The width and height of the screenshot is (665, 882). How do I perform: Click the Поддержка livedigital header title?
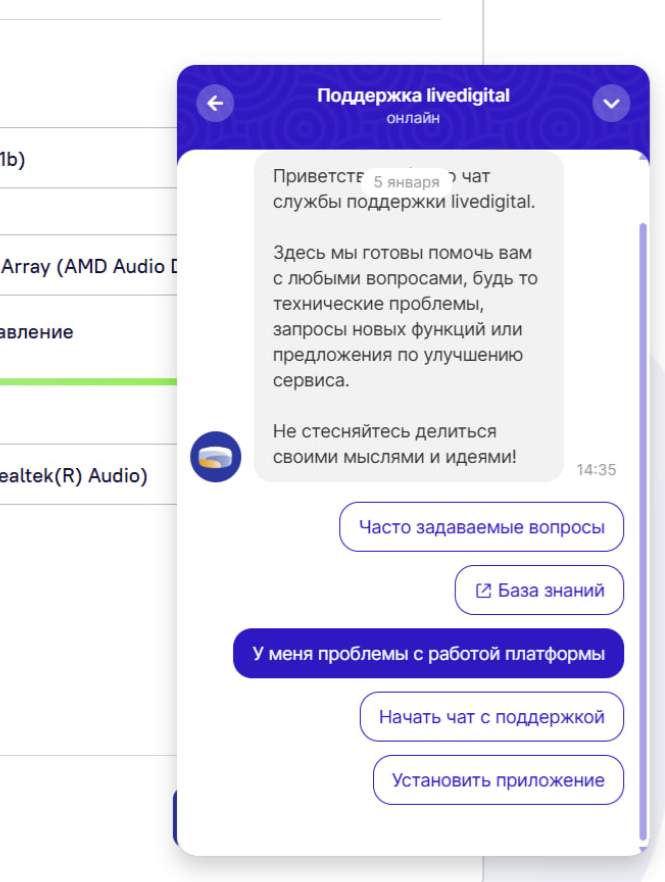(x=413, y=96)
